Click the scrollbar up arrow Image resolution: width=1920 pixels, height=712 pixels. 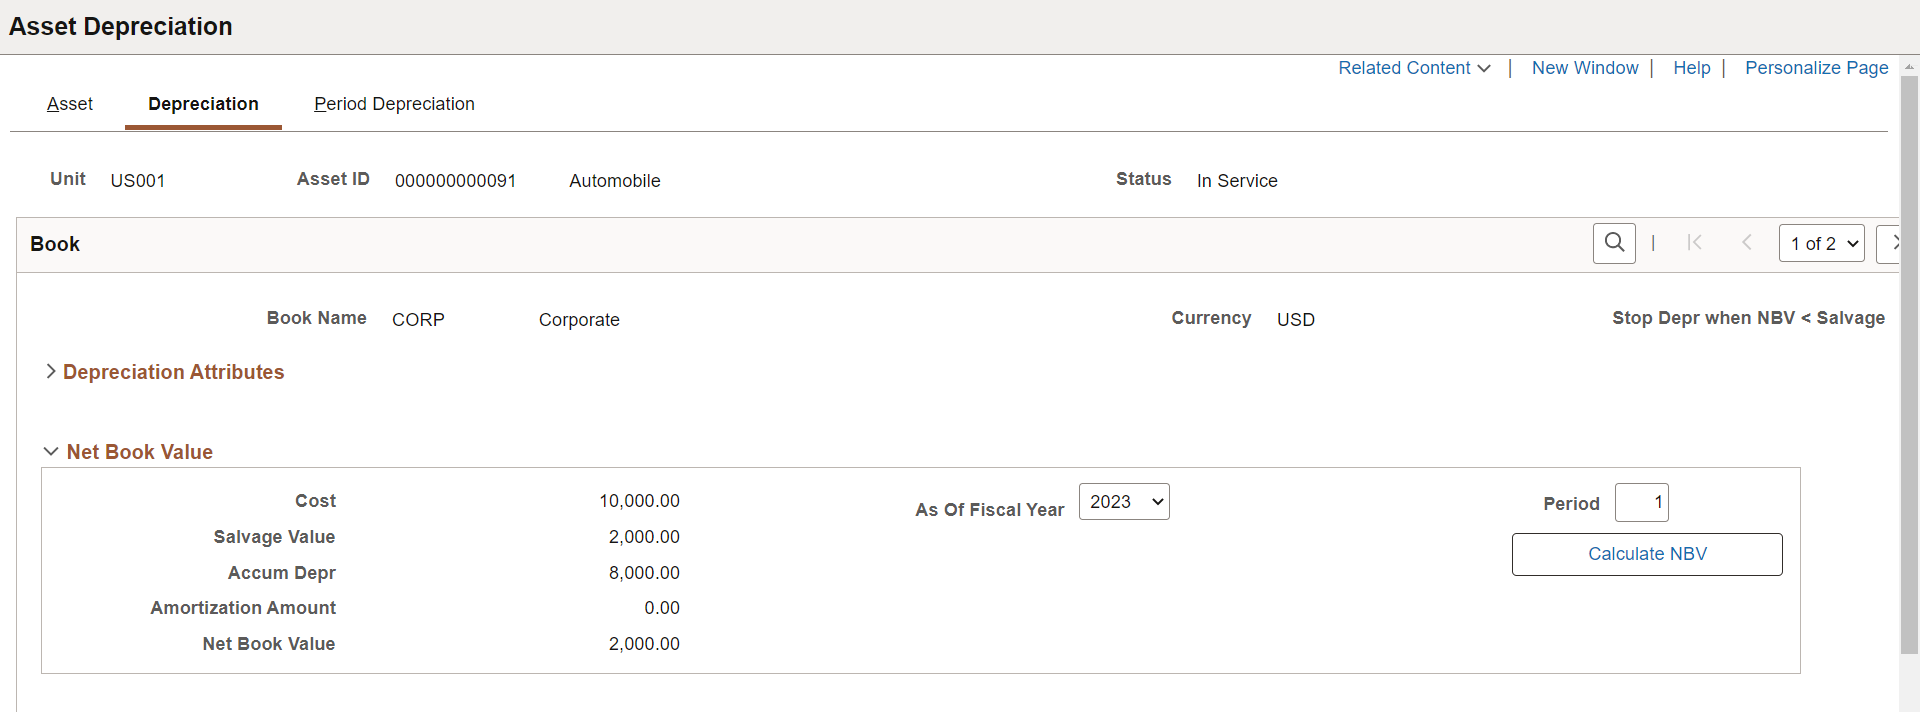1909,66
